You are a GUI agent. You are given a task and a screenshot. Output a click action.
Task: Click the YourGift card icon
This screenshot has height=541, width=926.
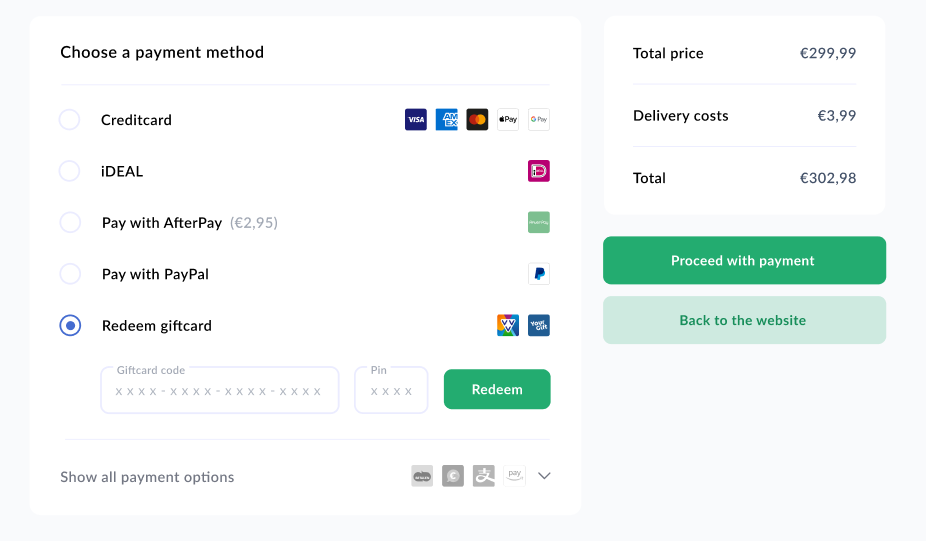pyautogui.click(x=539, y=325)
